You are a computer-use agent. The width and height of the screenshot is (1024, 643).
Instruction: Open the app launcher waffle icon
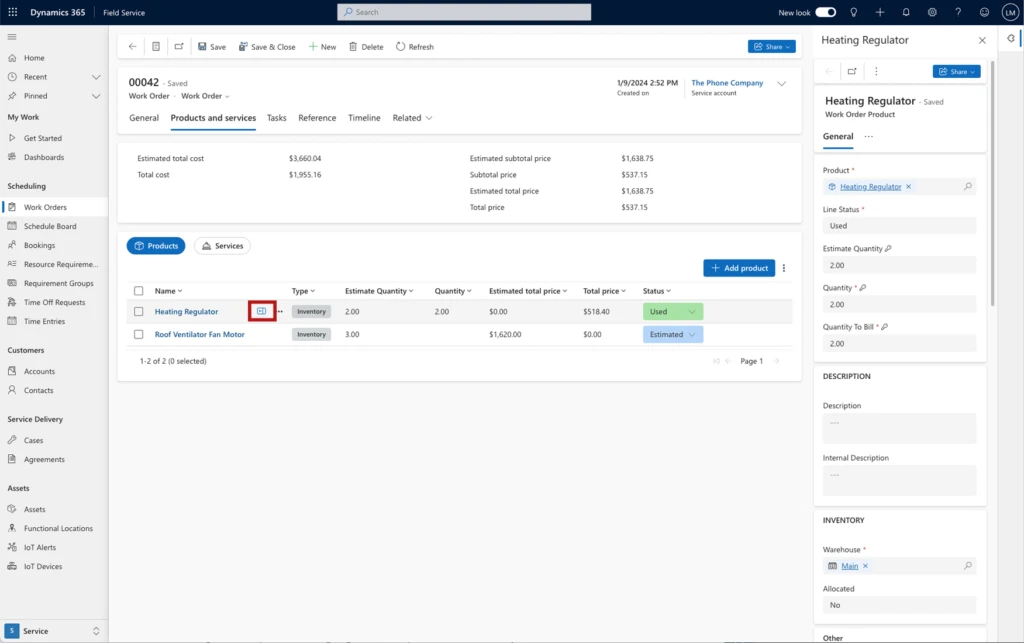coord(12,12)
